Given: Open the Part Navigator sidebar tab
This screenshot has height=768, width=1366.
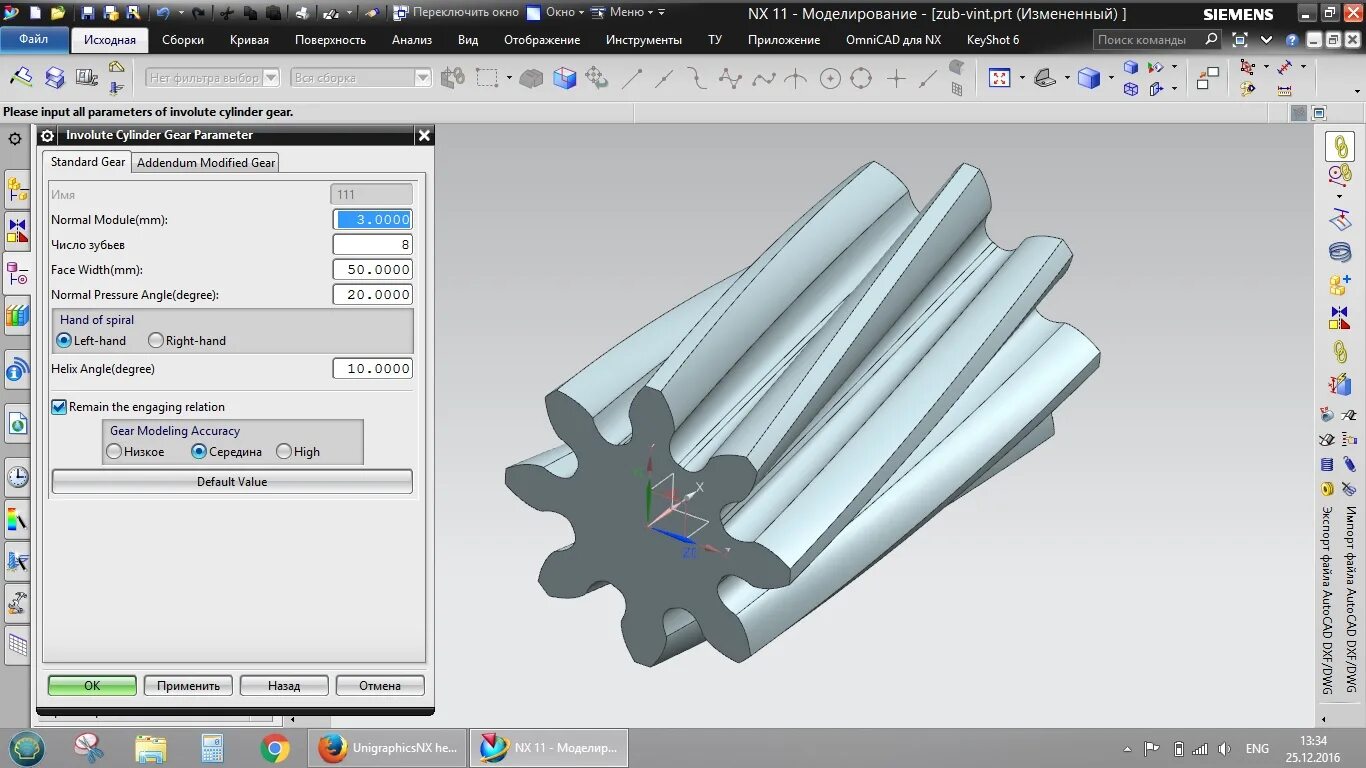Looking at the screenshot, I should click(17, 273).
